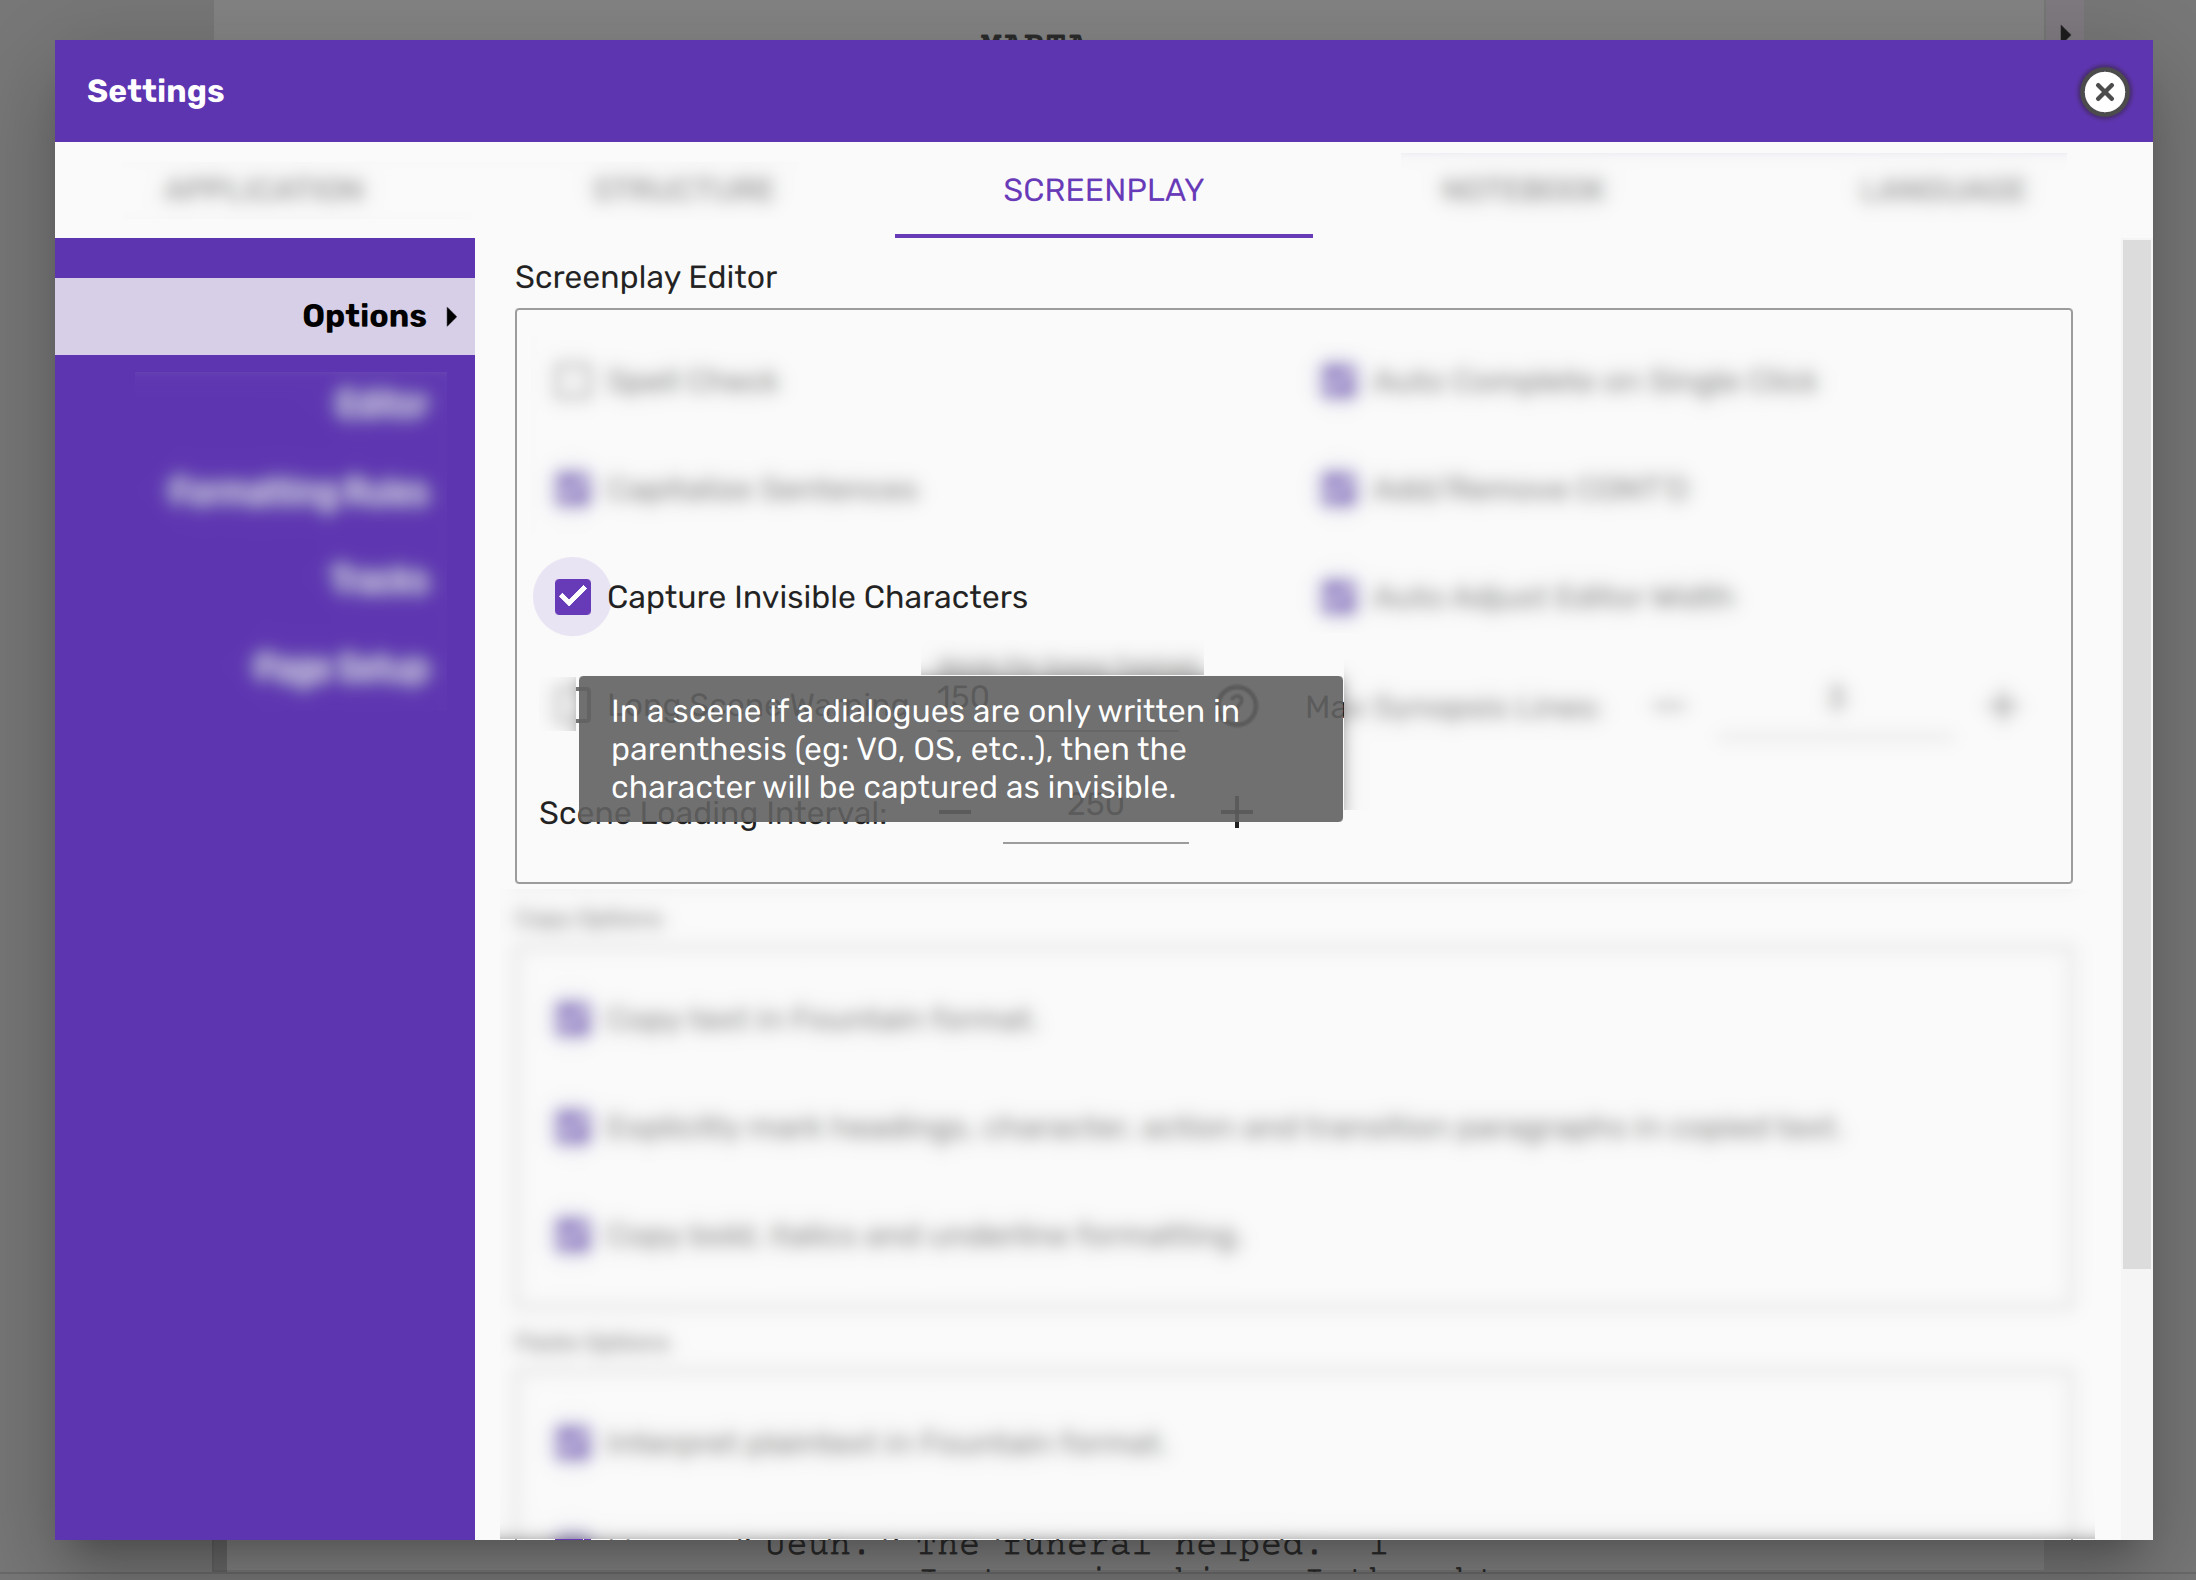Click the settings panel vertical scrollbar

pyautogui.click(x=2136, y=754)
